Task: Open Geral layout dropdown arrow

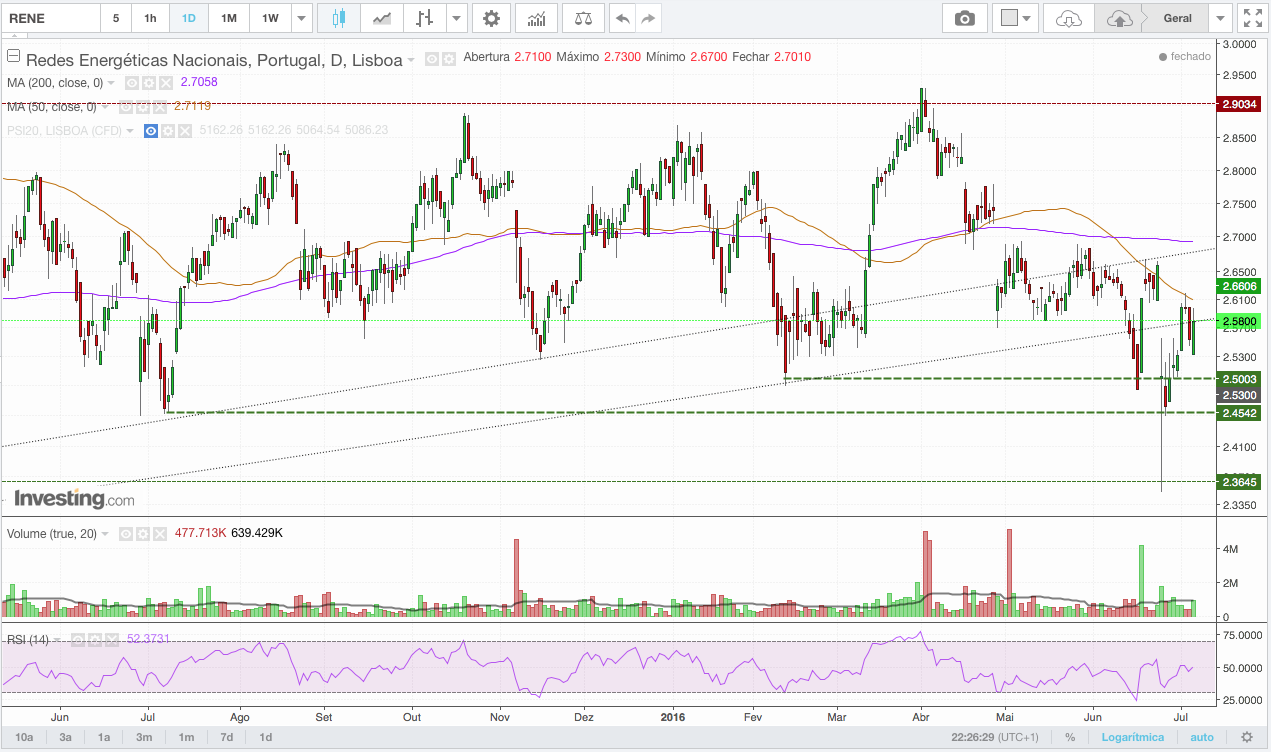Action: point(1220,18)
